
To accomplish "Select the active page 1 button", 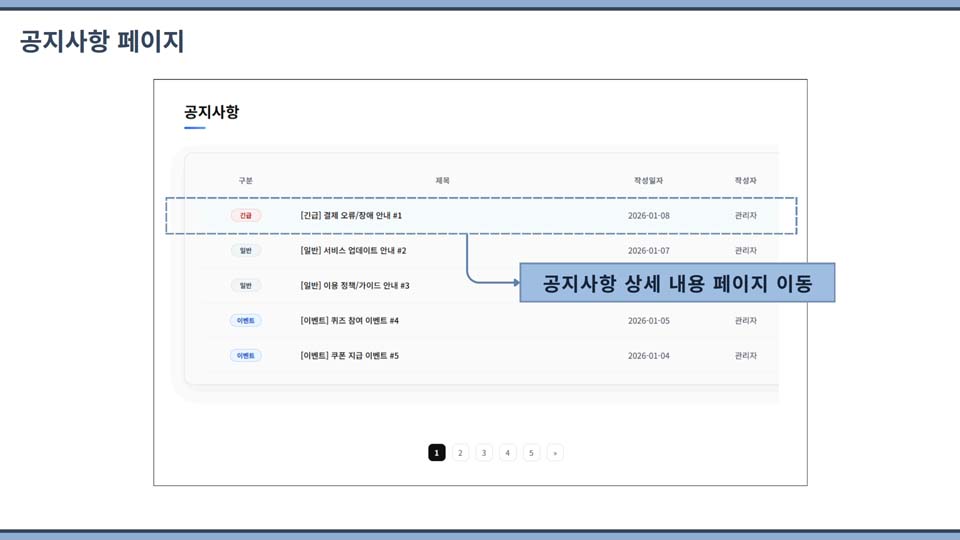I will tap(437, 453).
